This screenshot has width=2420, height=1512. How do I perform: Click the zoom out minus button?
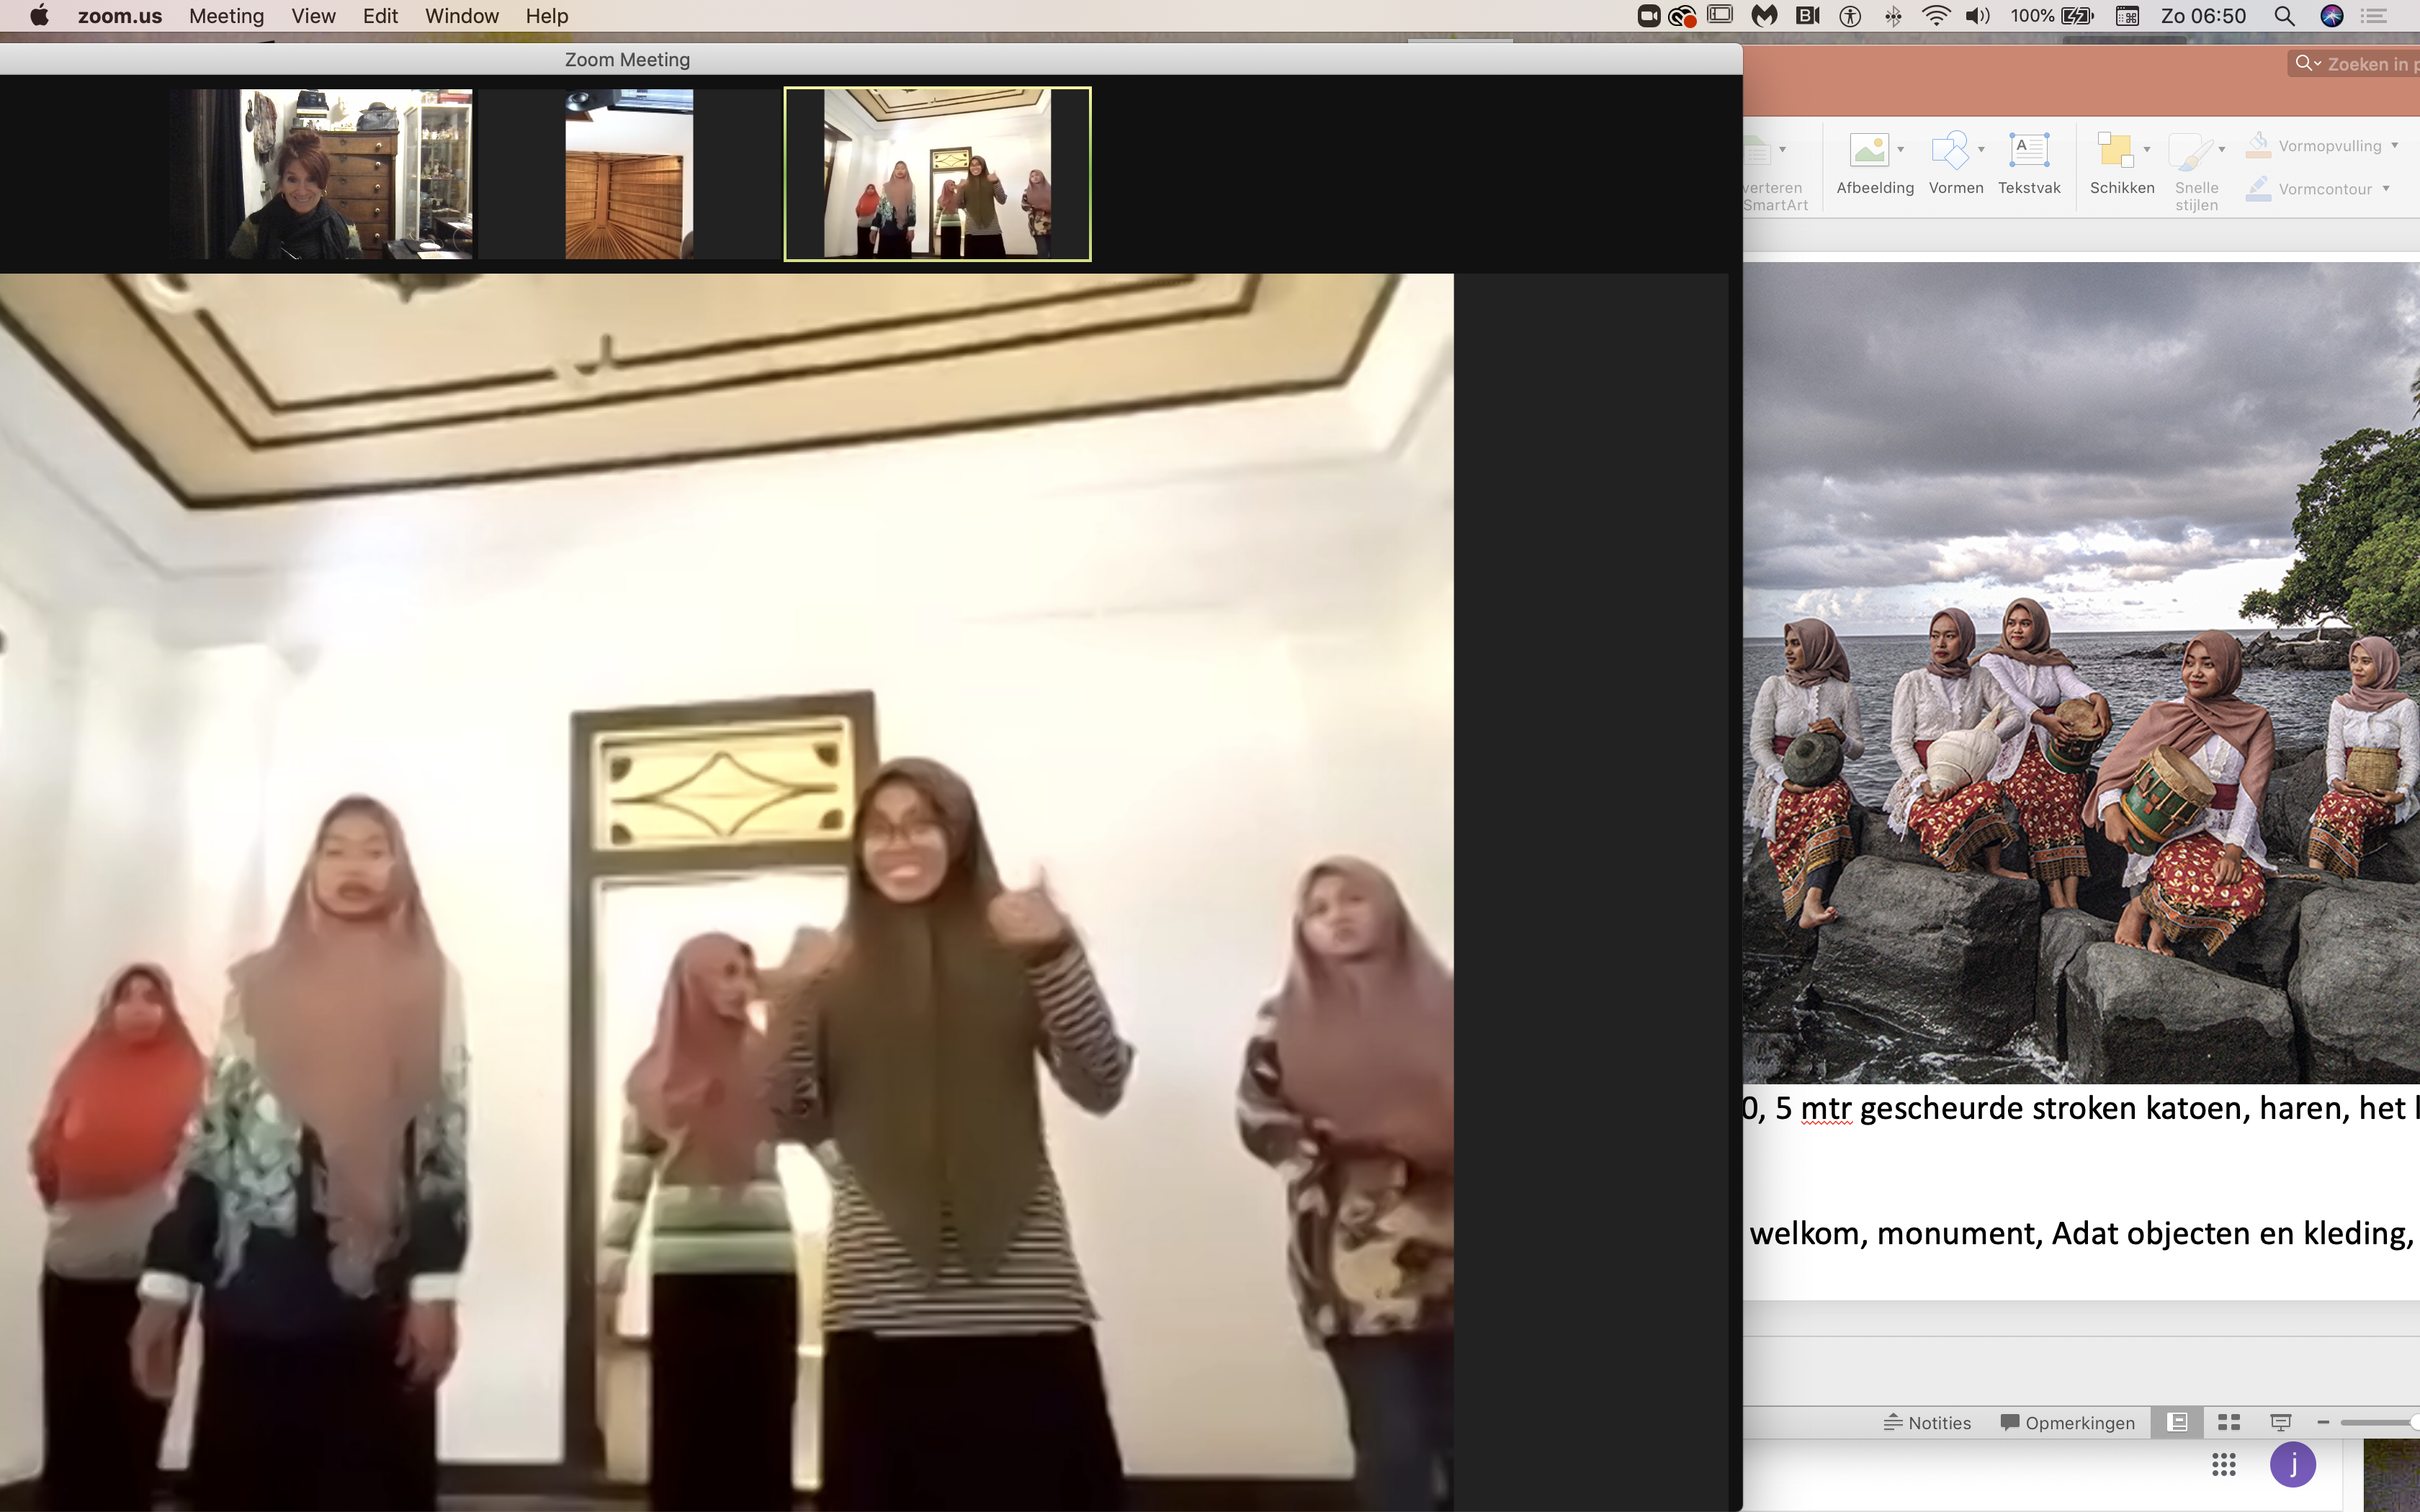click(x=2323, y=1422)
